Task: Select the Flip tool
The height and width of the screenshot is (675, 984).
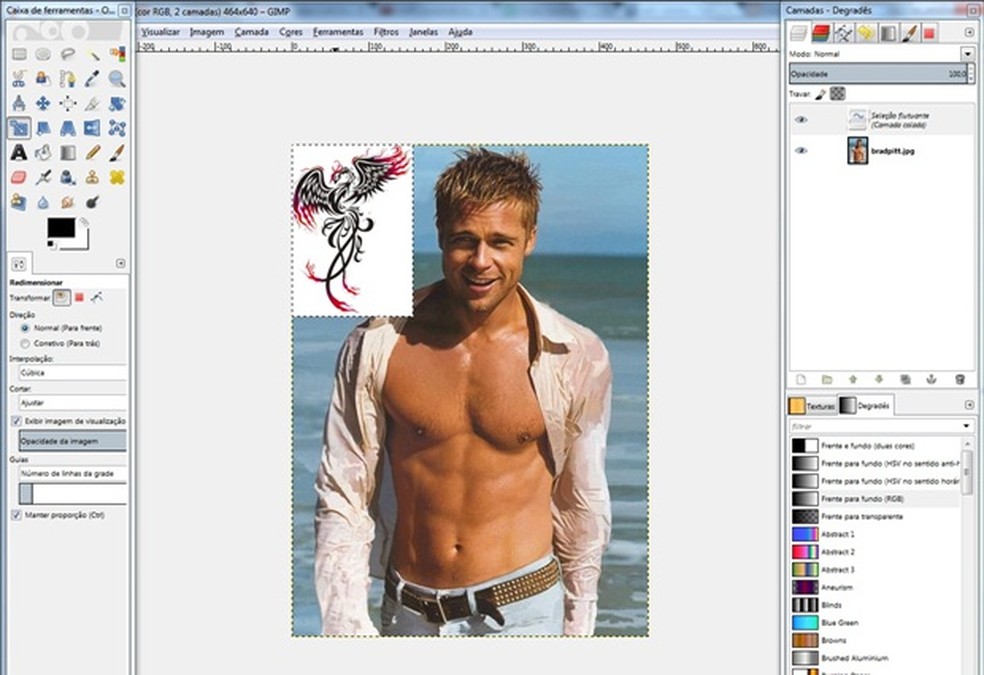Action: point(92,128)
